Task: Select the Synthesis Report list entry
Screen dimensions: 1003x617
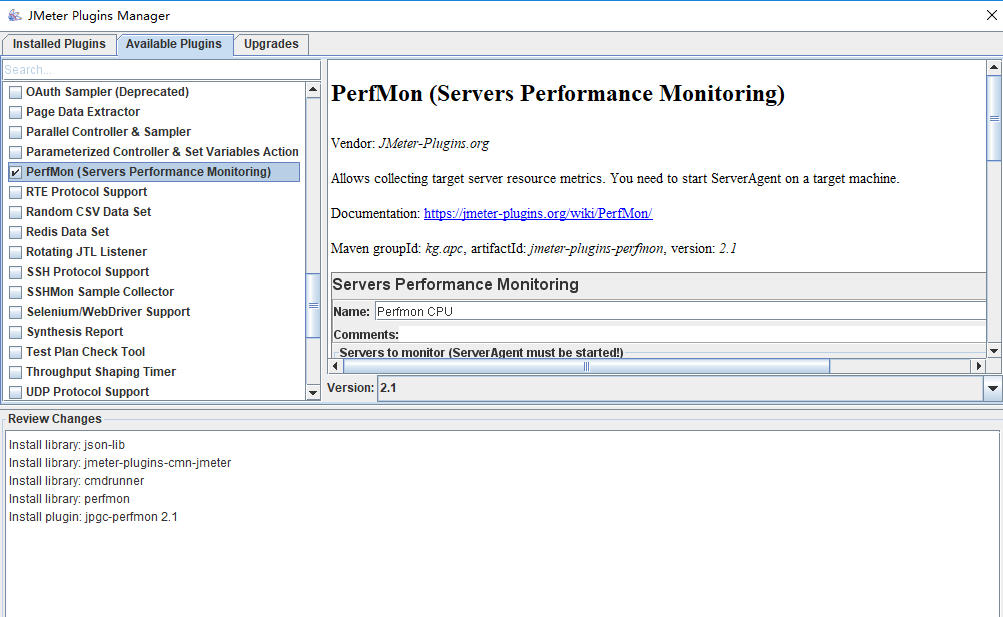Action: point(75,332)
